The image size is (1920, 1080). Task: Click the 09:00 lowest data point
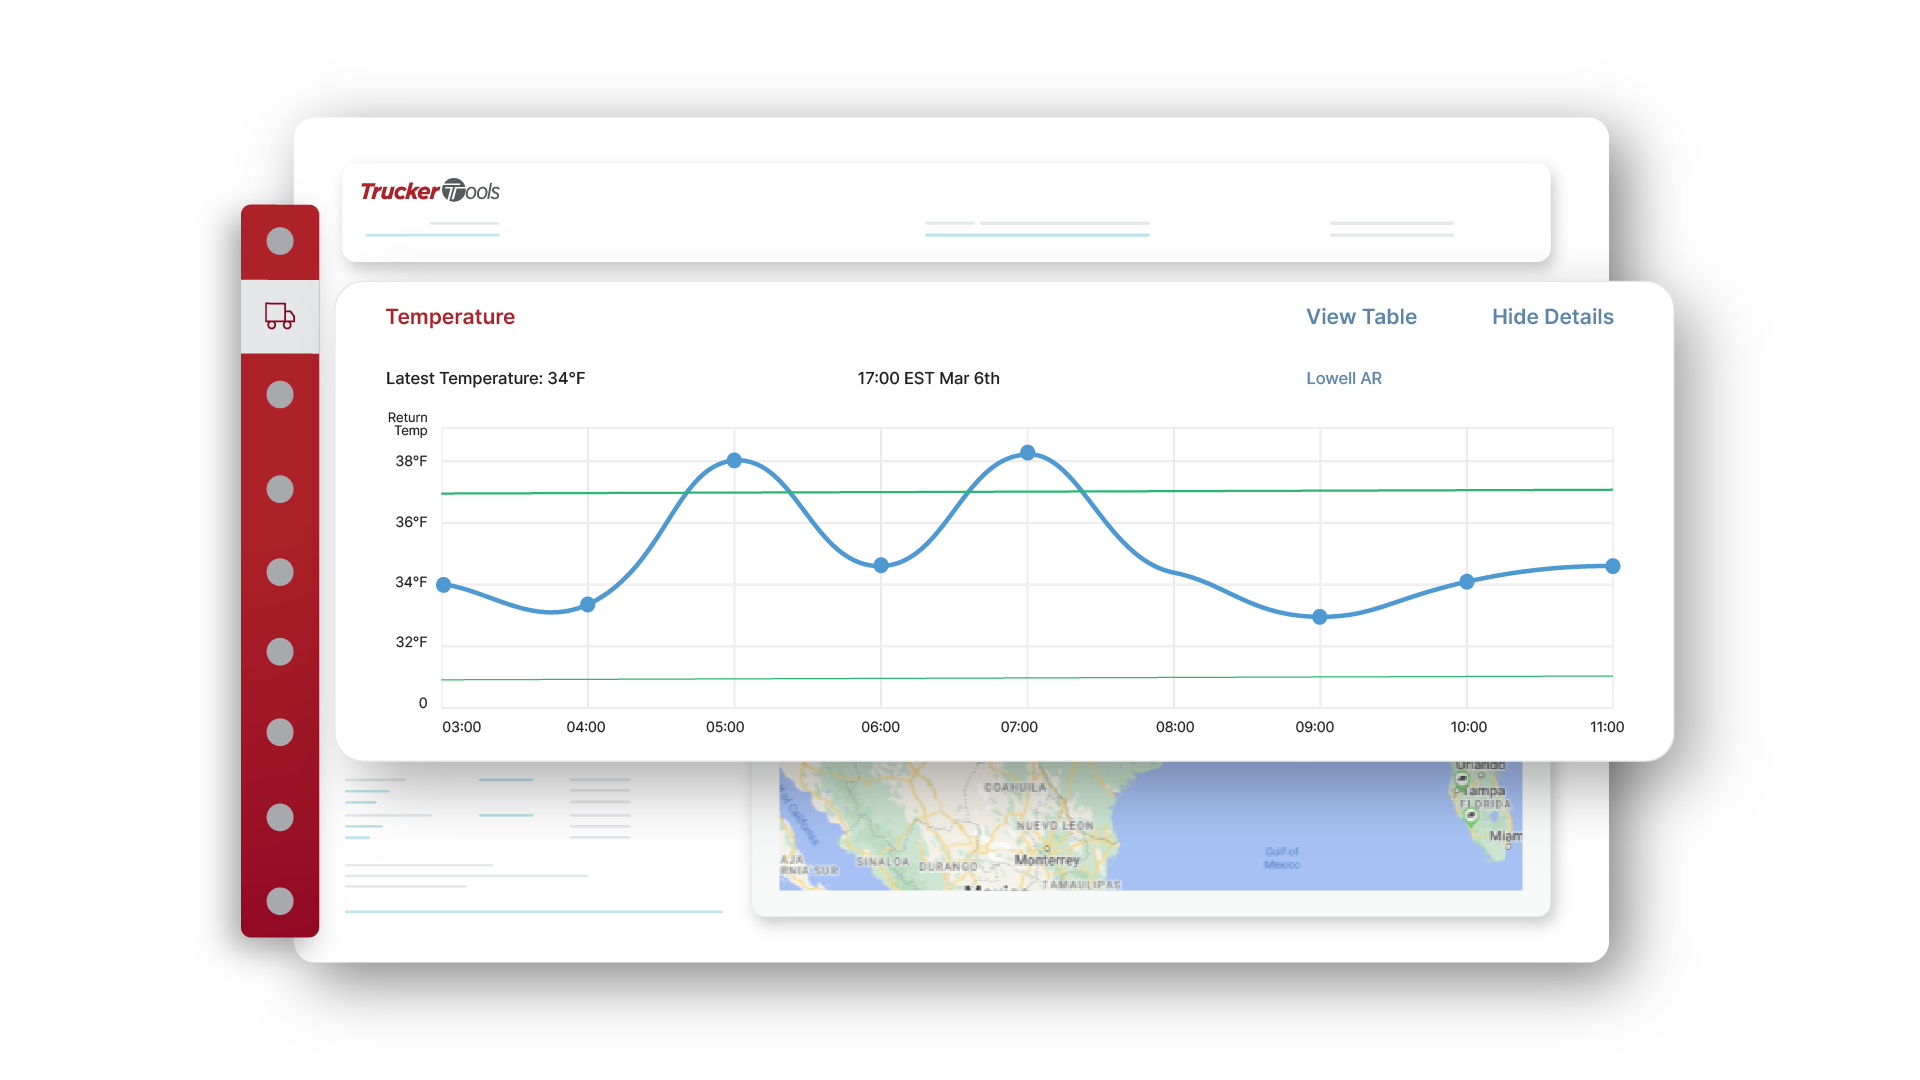tap(1319, 617)
